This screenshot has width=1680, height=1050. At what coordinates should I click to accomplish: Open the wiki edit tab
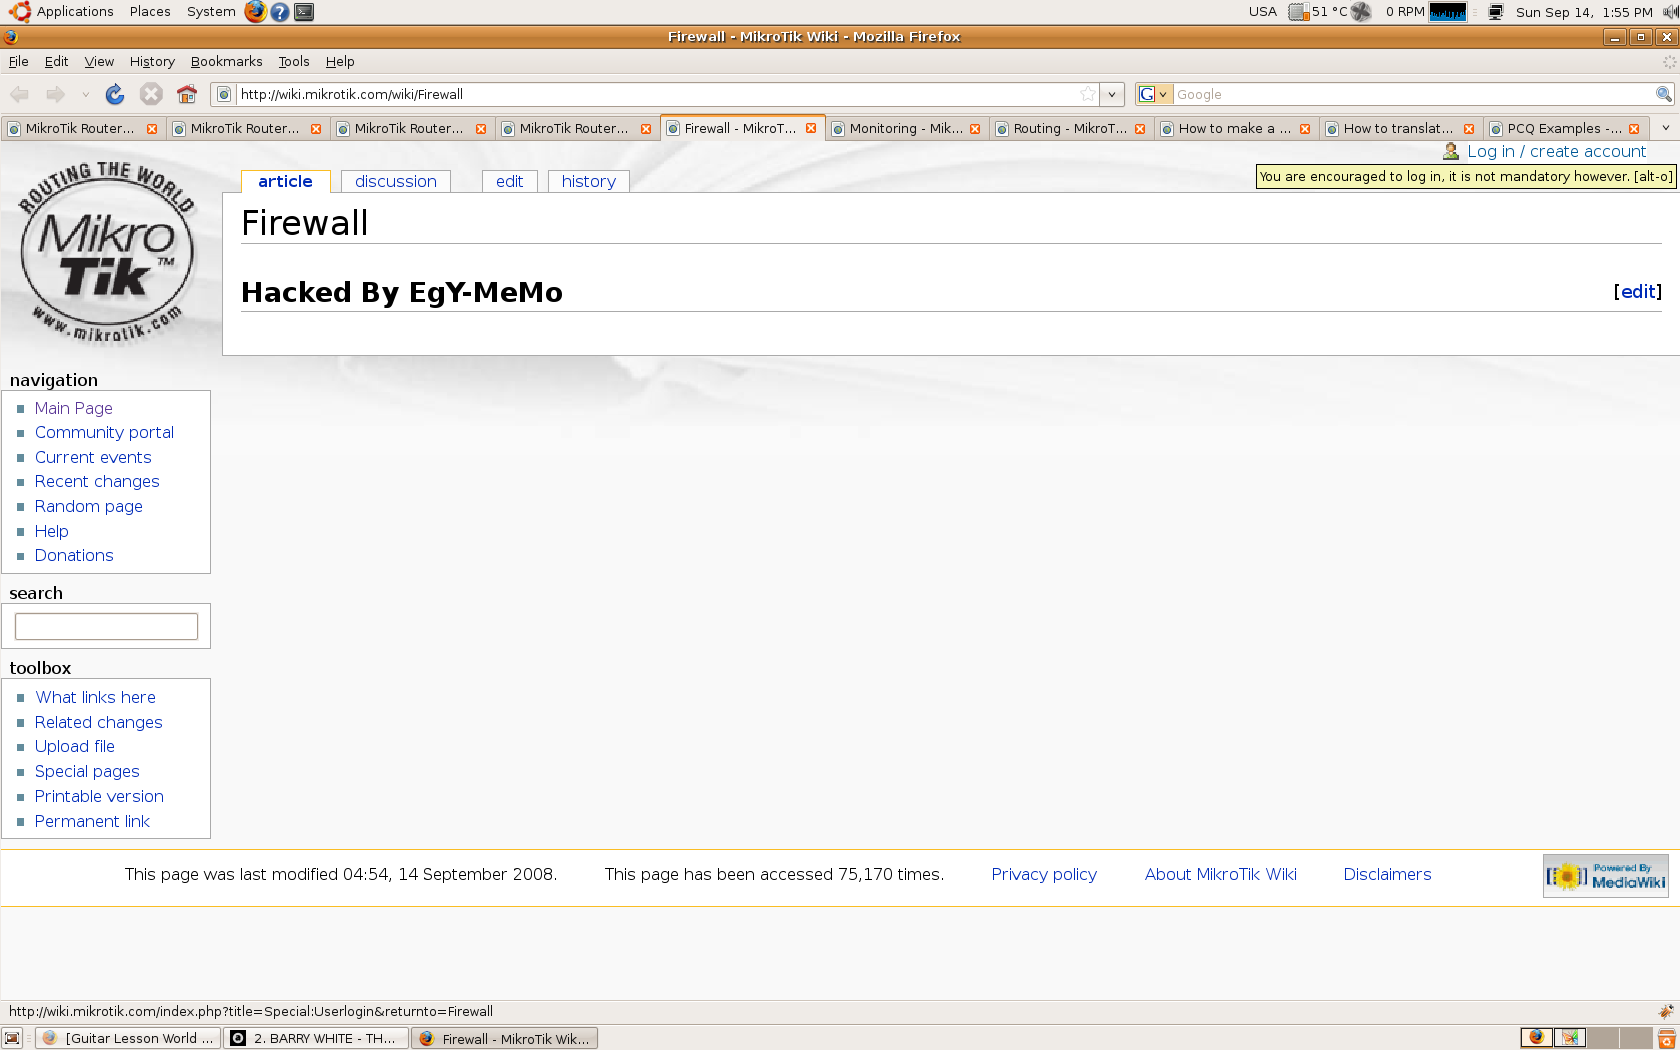510,181
